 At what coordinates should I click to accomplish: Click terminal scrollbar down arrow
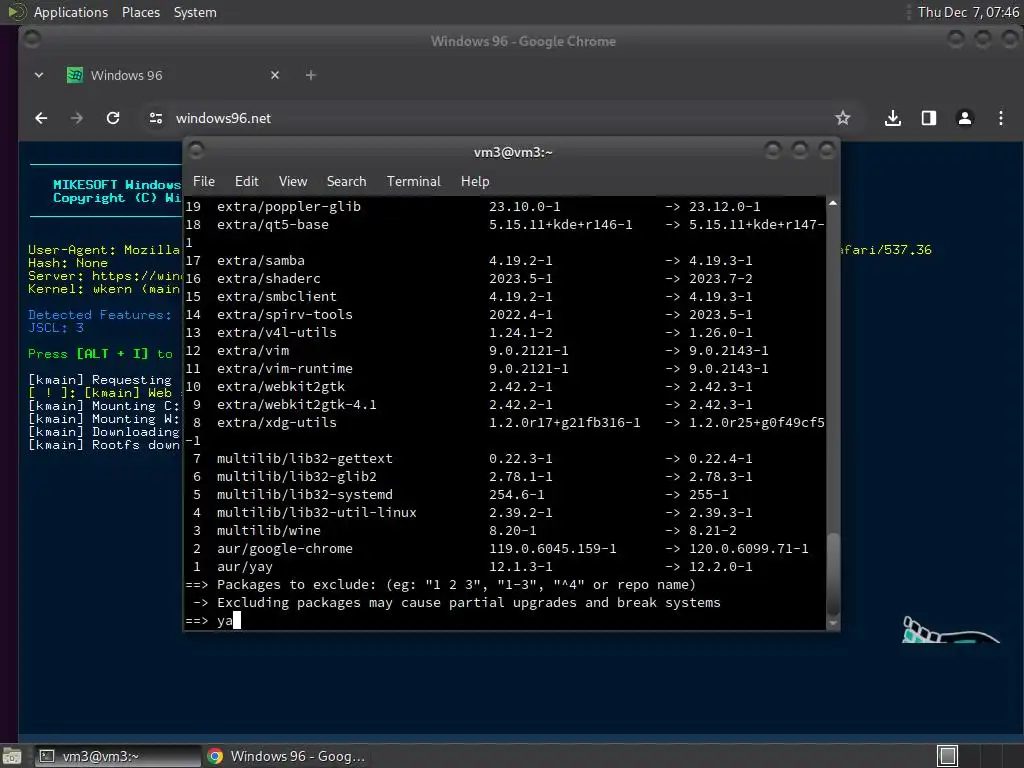pos(833,624)
